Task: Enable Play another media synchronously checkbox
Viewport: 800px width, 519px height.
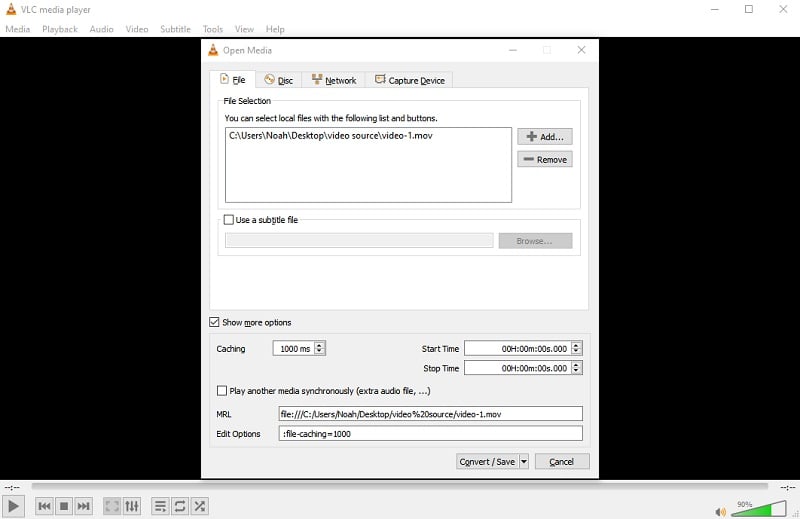Action: click(222, 391)
